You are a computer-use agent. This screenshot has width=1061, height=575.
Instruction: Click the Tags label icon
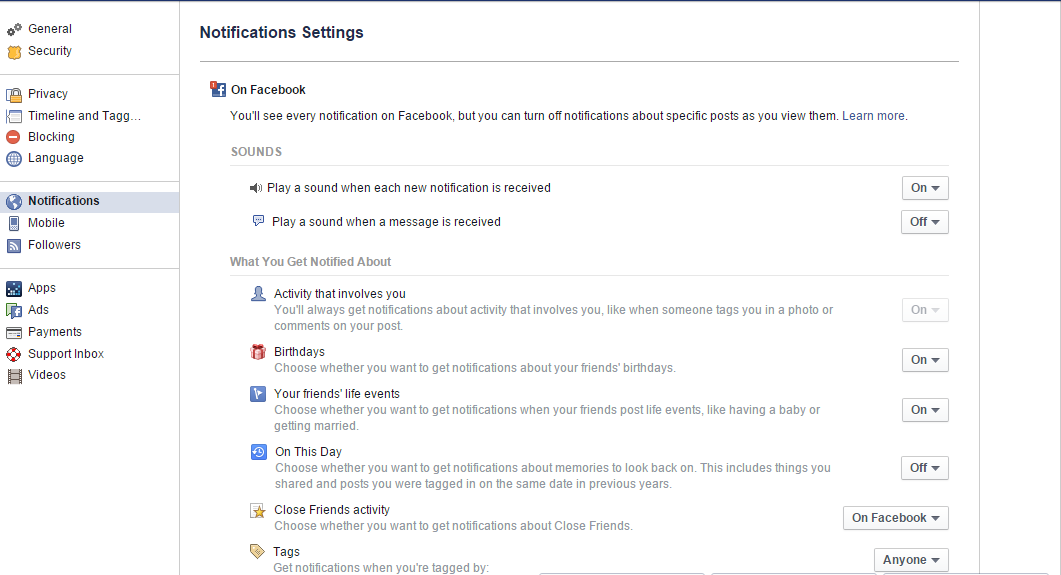[257, 551]
